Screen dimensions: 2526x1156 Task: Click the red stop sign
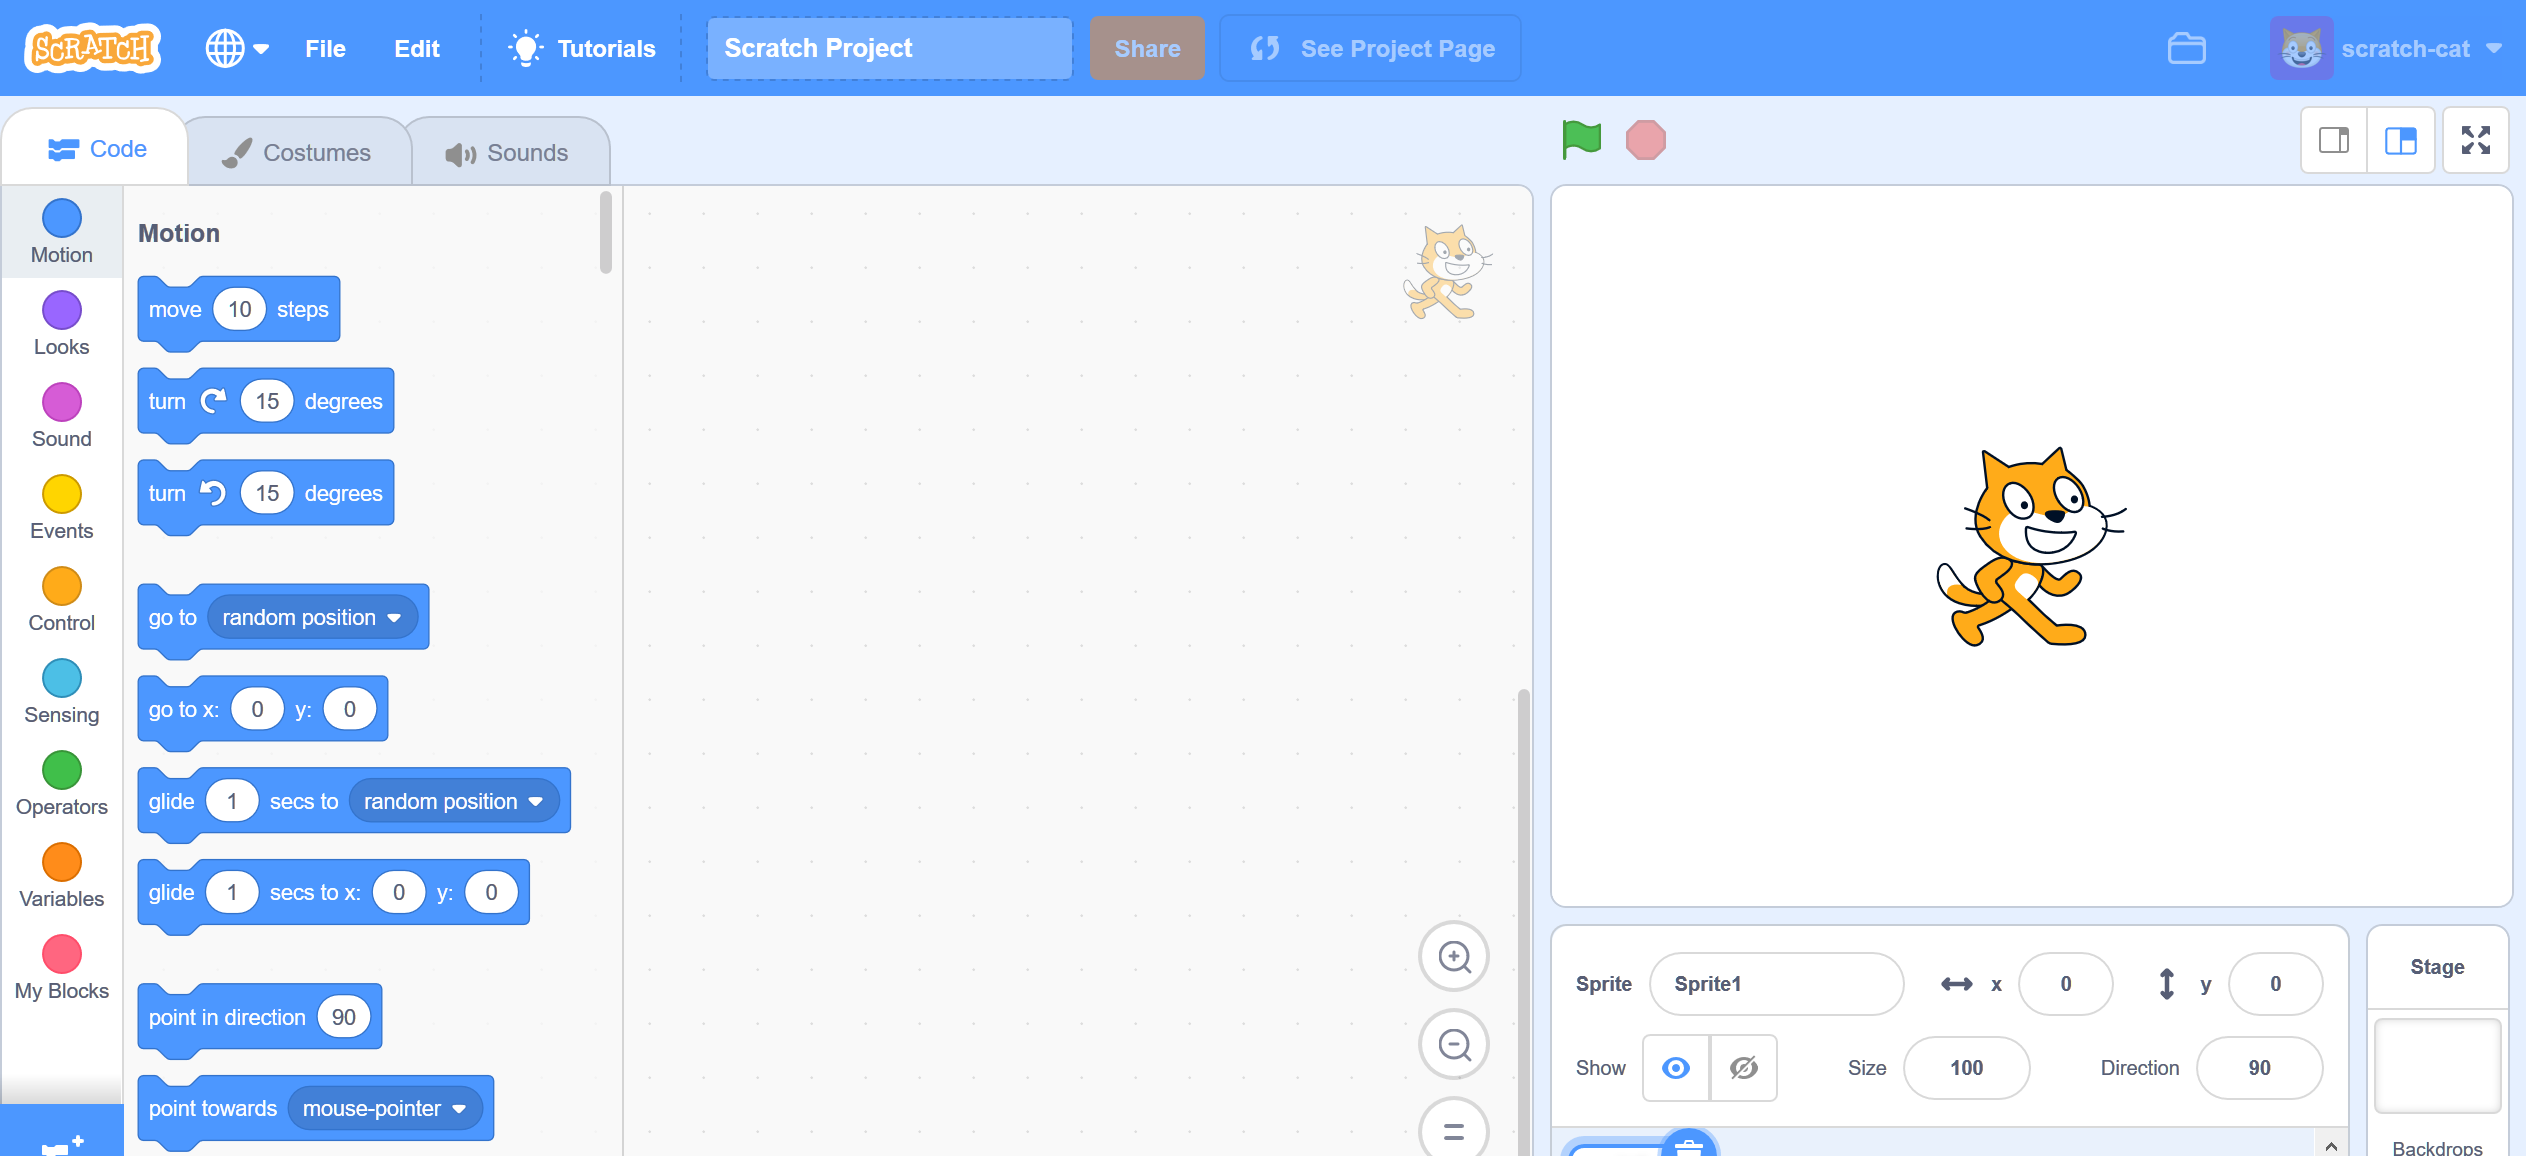pyautogui.click(x=1645, y=140)
